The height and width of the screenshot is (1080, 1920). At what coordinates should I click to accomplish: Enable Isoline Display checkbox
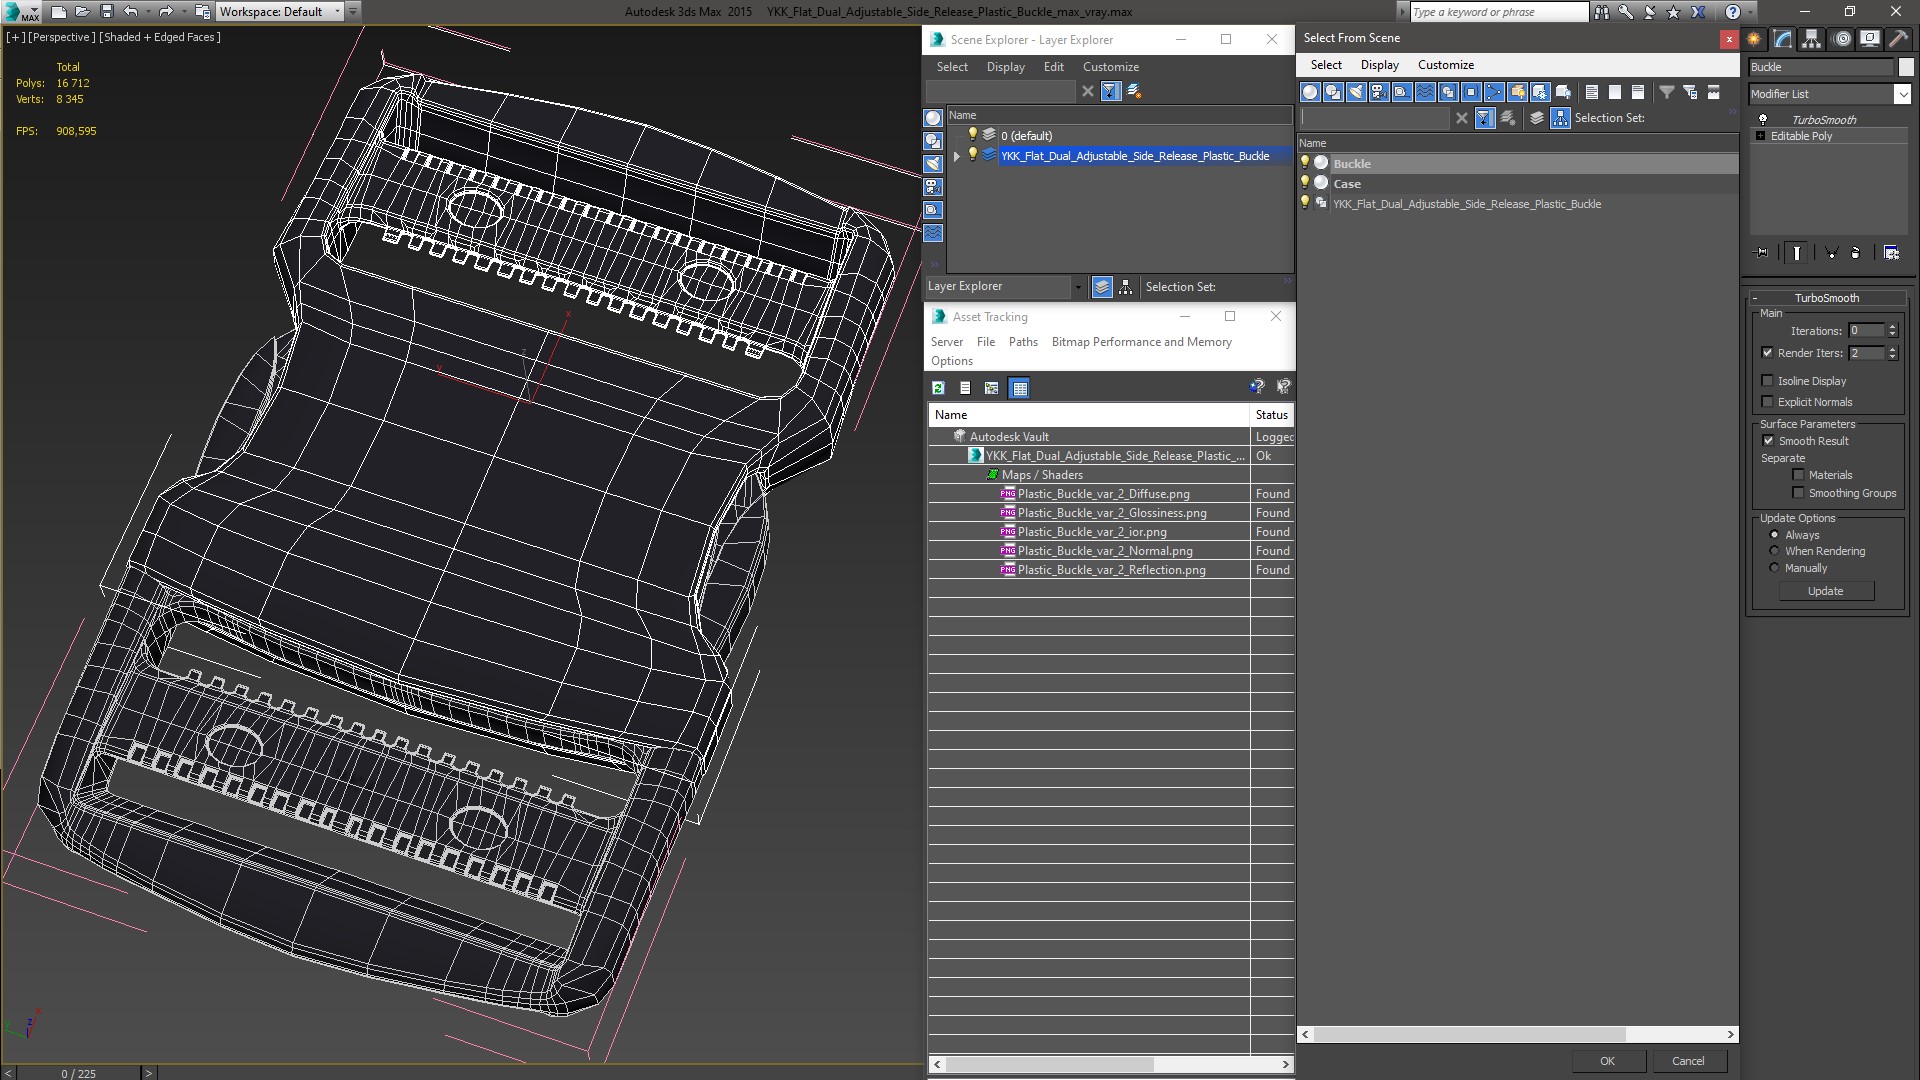[x=1768, y=381]
